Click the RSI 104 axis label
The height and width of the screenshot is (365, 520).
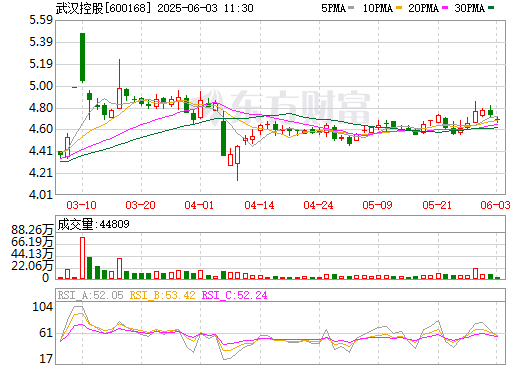[x=42, y=307]
